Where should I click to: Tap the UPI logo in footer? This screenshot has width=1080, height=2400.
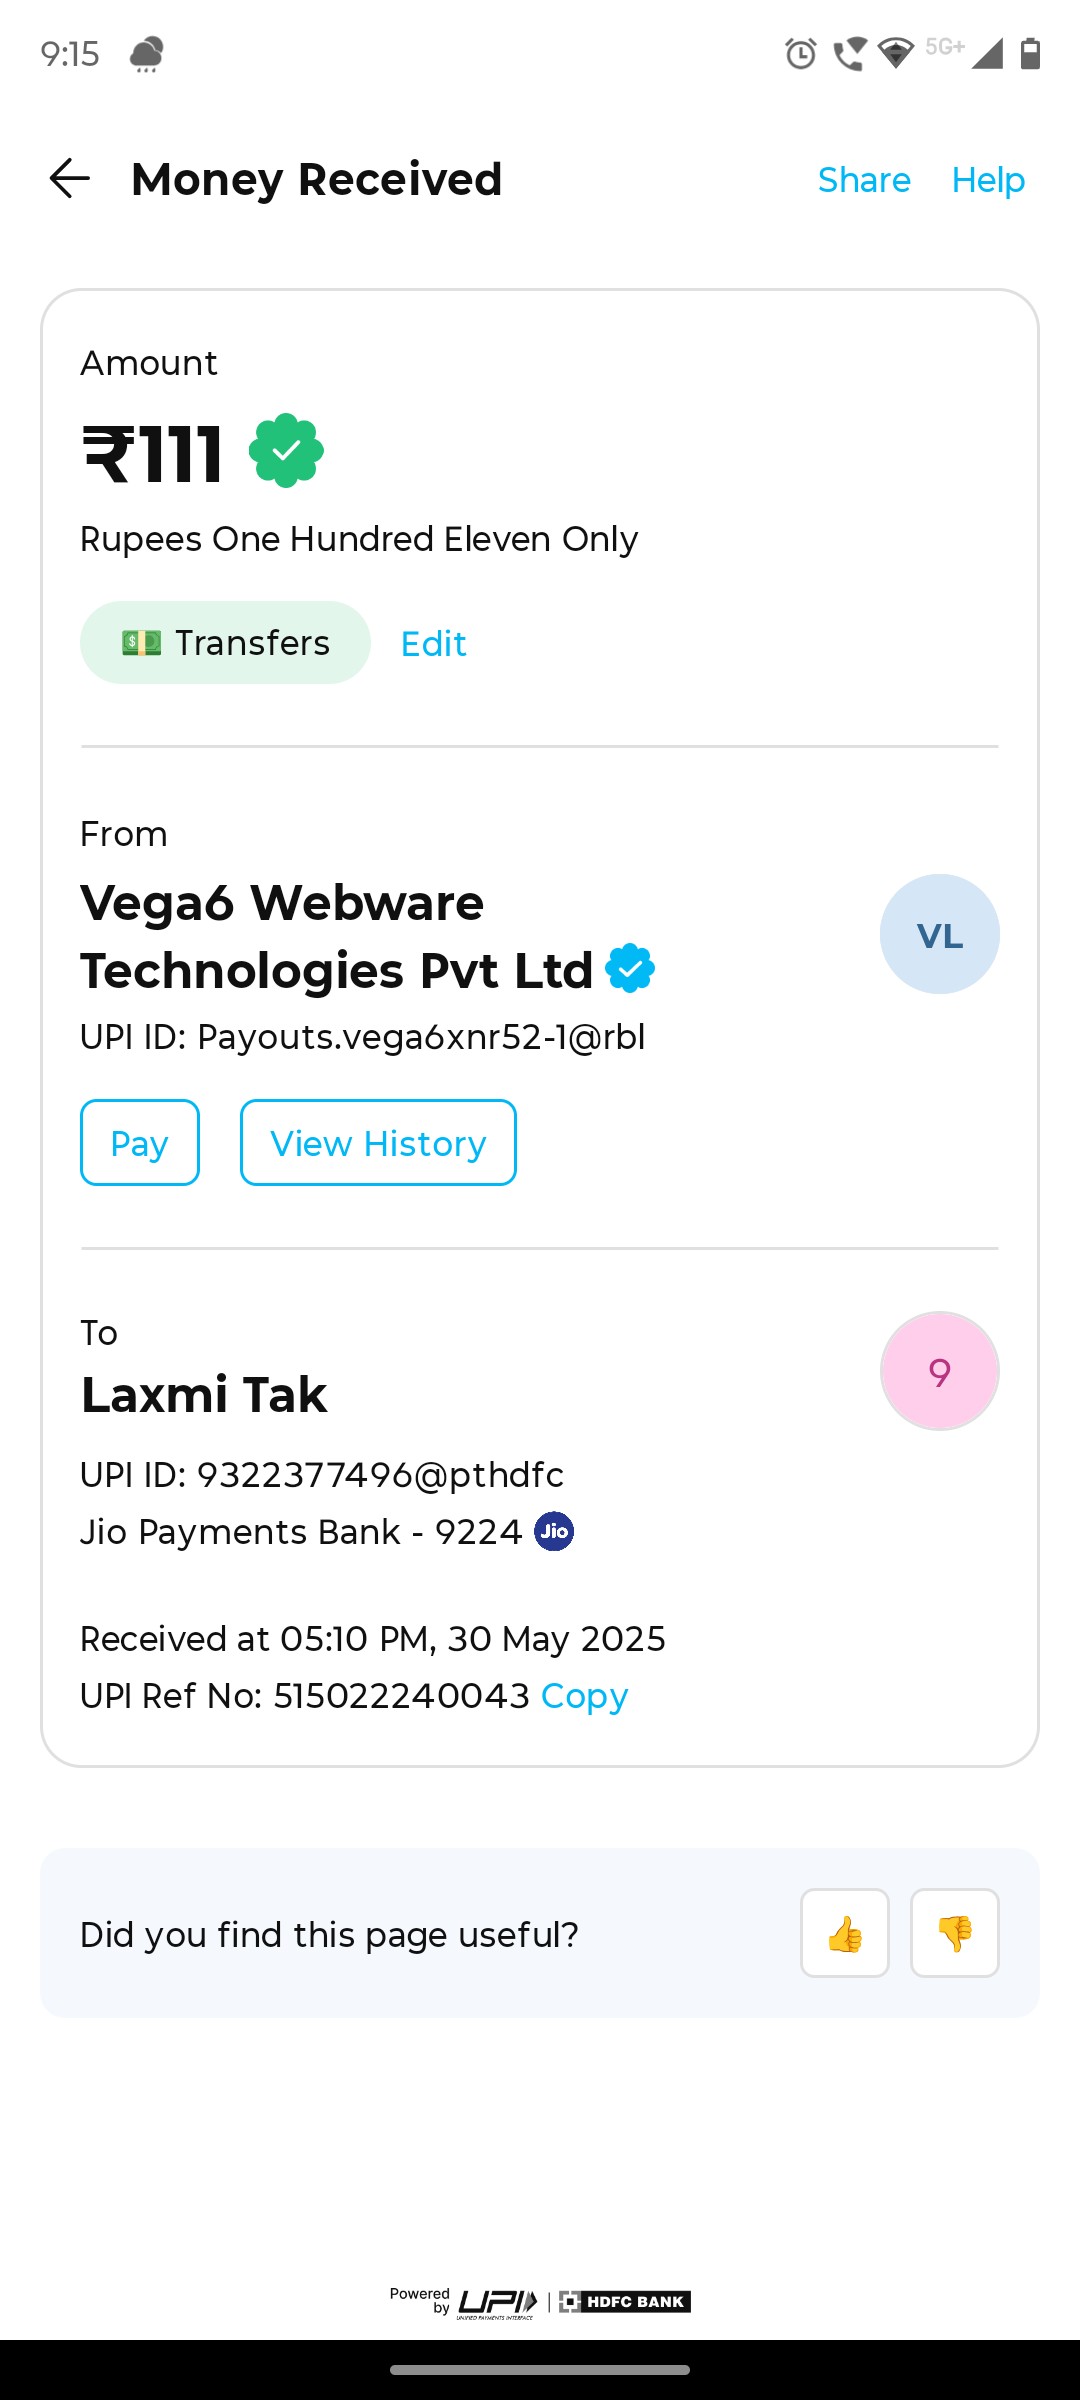pyautogui.click(x=498, y=2302)
